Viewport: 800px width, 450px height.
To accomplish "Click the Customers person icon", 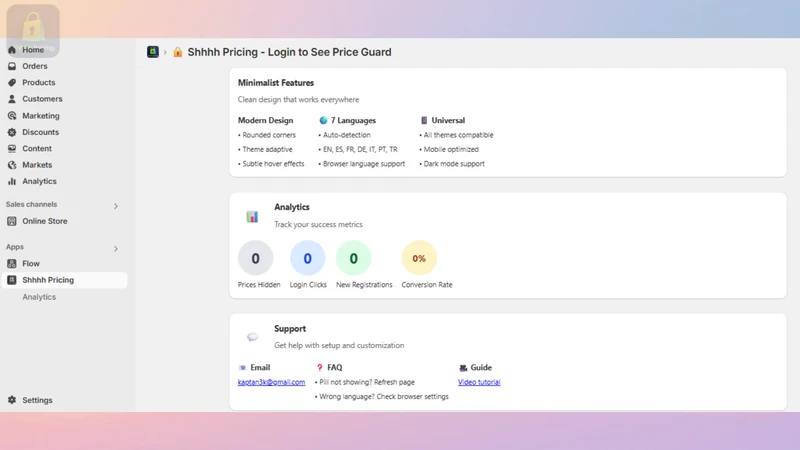I will pyautogui.click(x=12, y=99).
